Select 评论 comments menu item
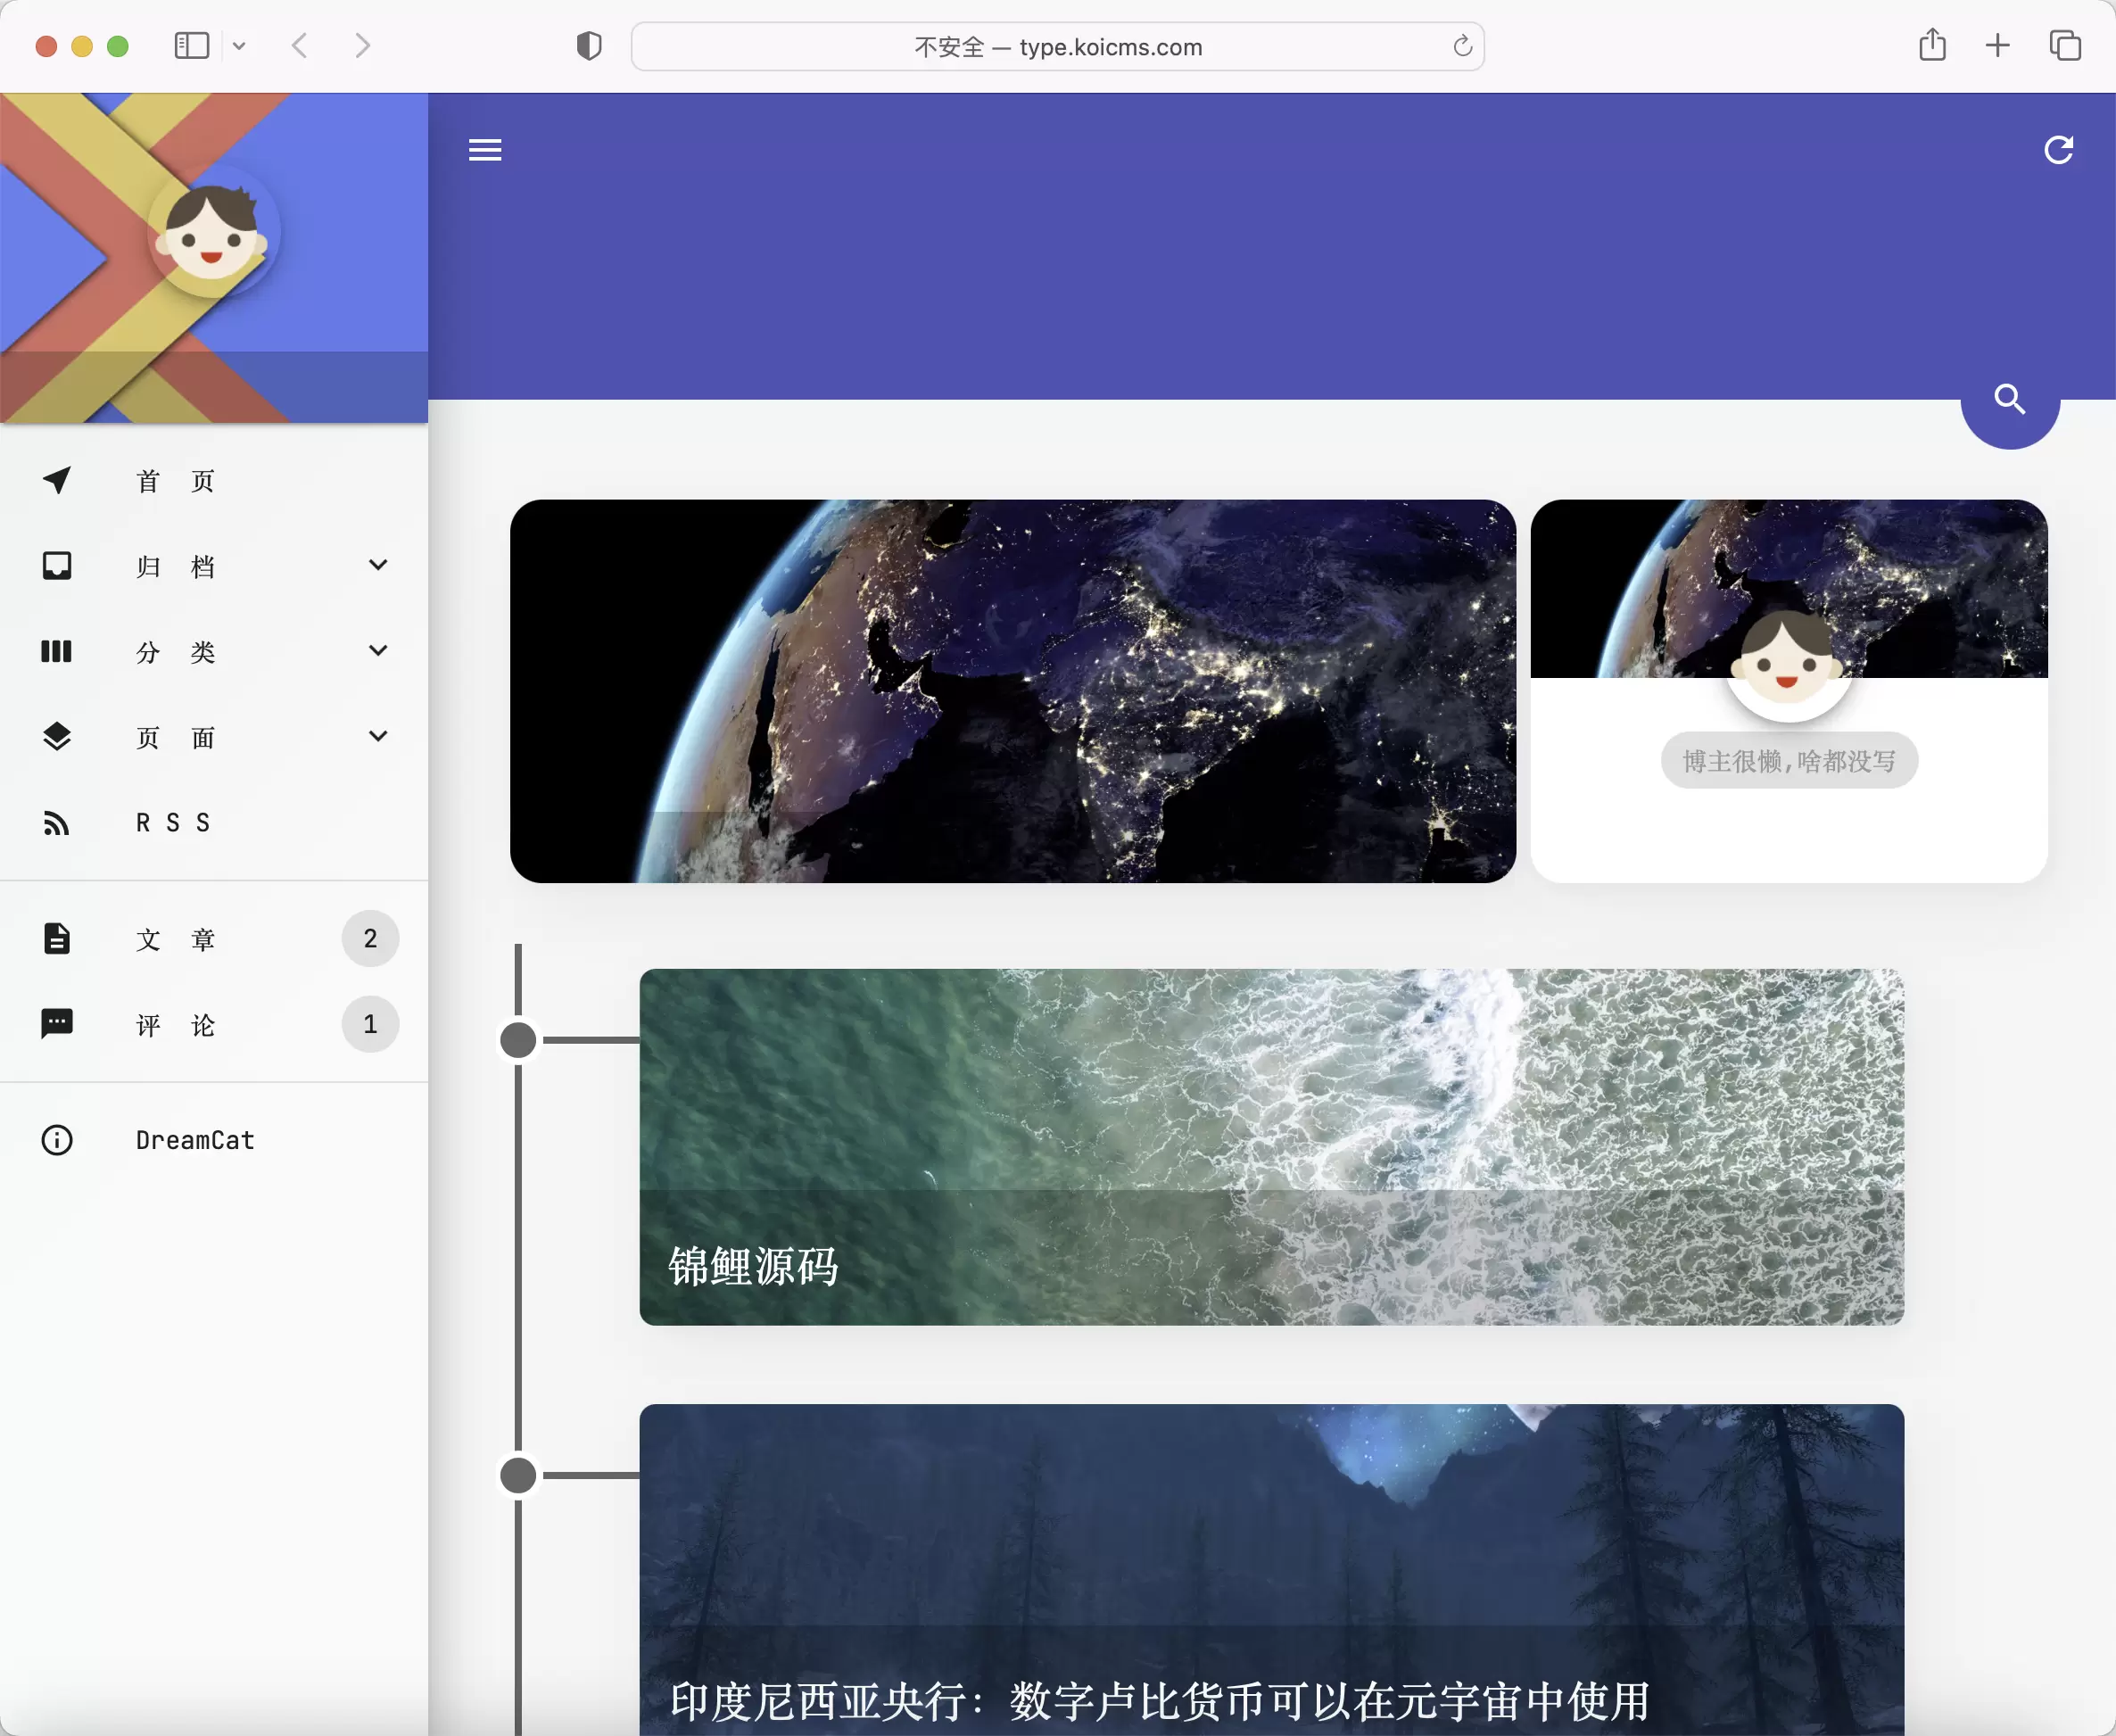 [x=213, y=1025]
